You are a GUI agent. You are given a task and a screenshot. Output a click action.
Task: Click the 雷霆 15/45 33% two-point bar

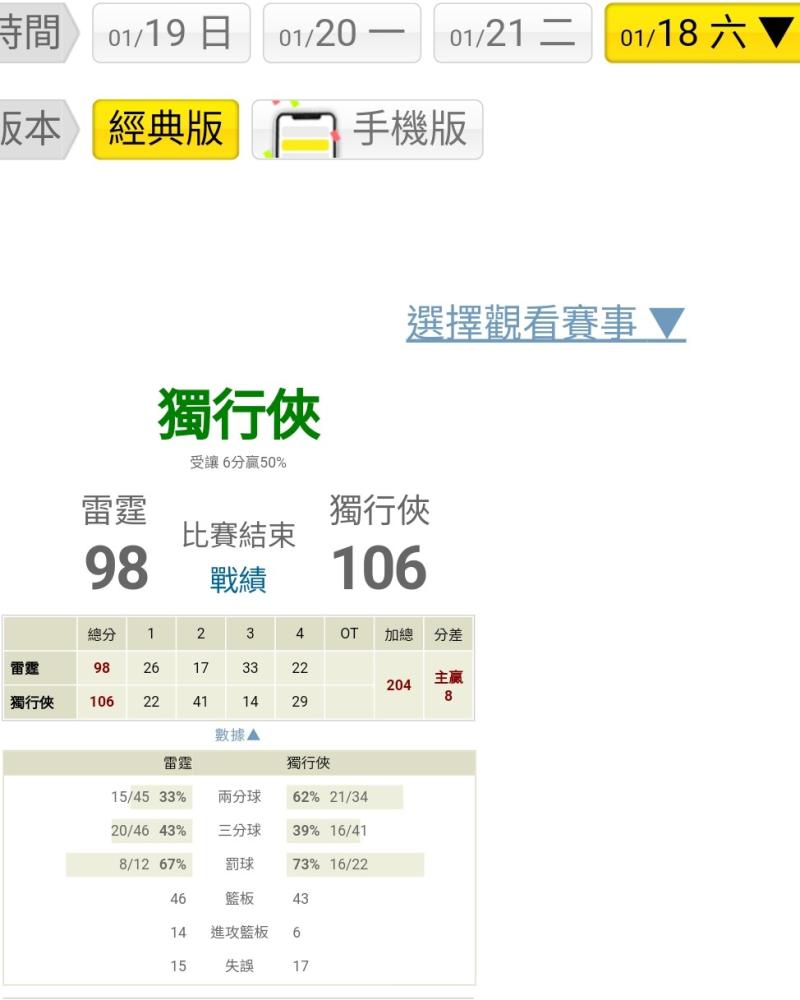point(152,797)
